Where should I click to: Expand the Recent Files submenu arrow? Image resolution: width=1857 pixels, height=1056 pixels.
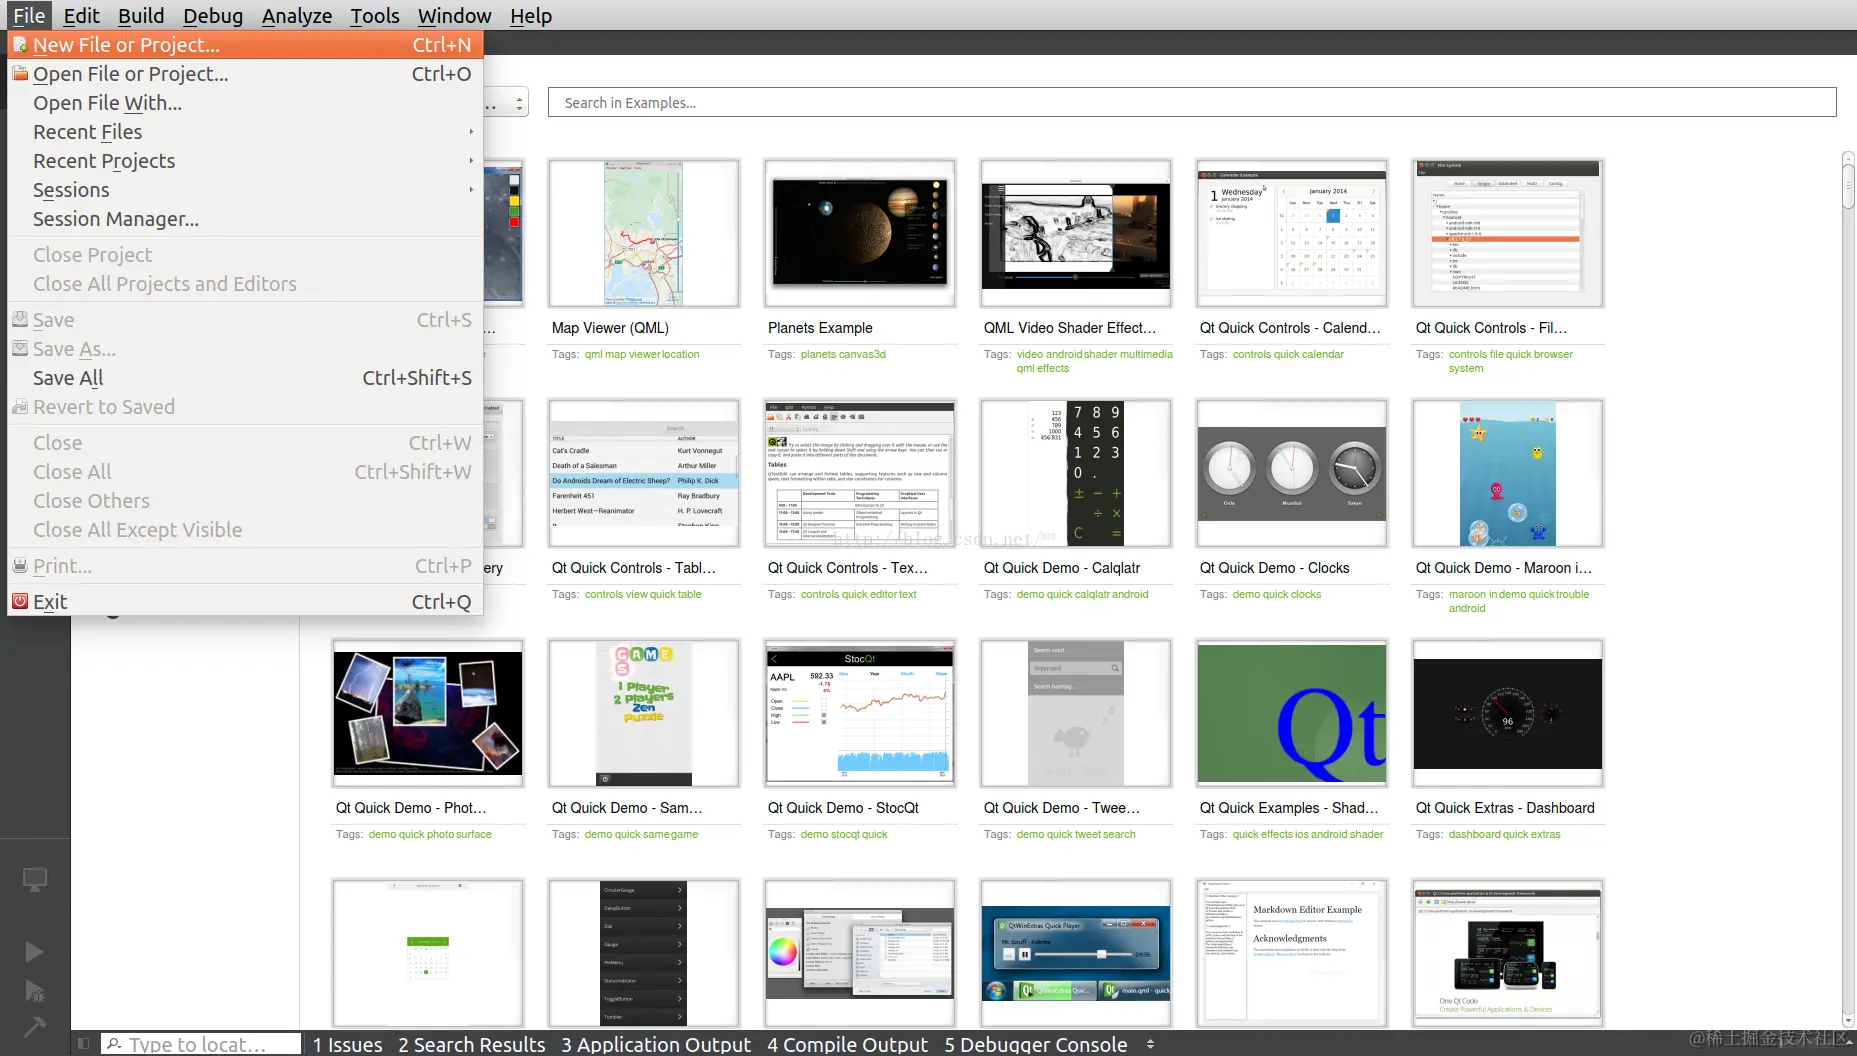tap(471, 132)
